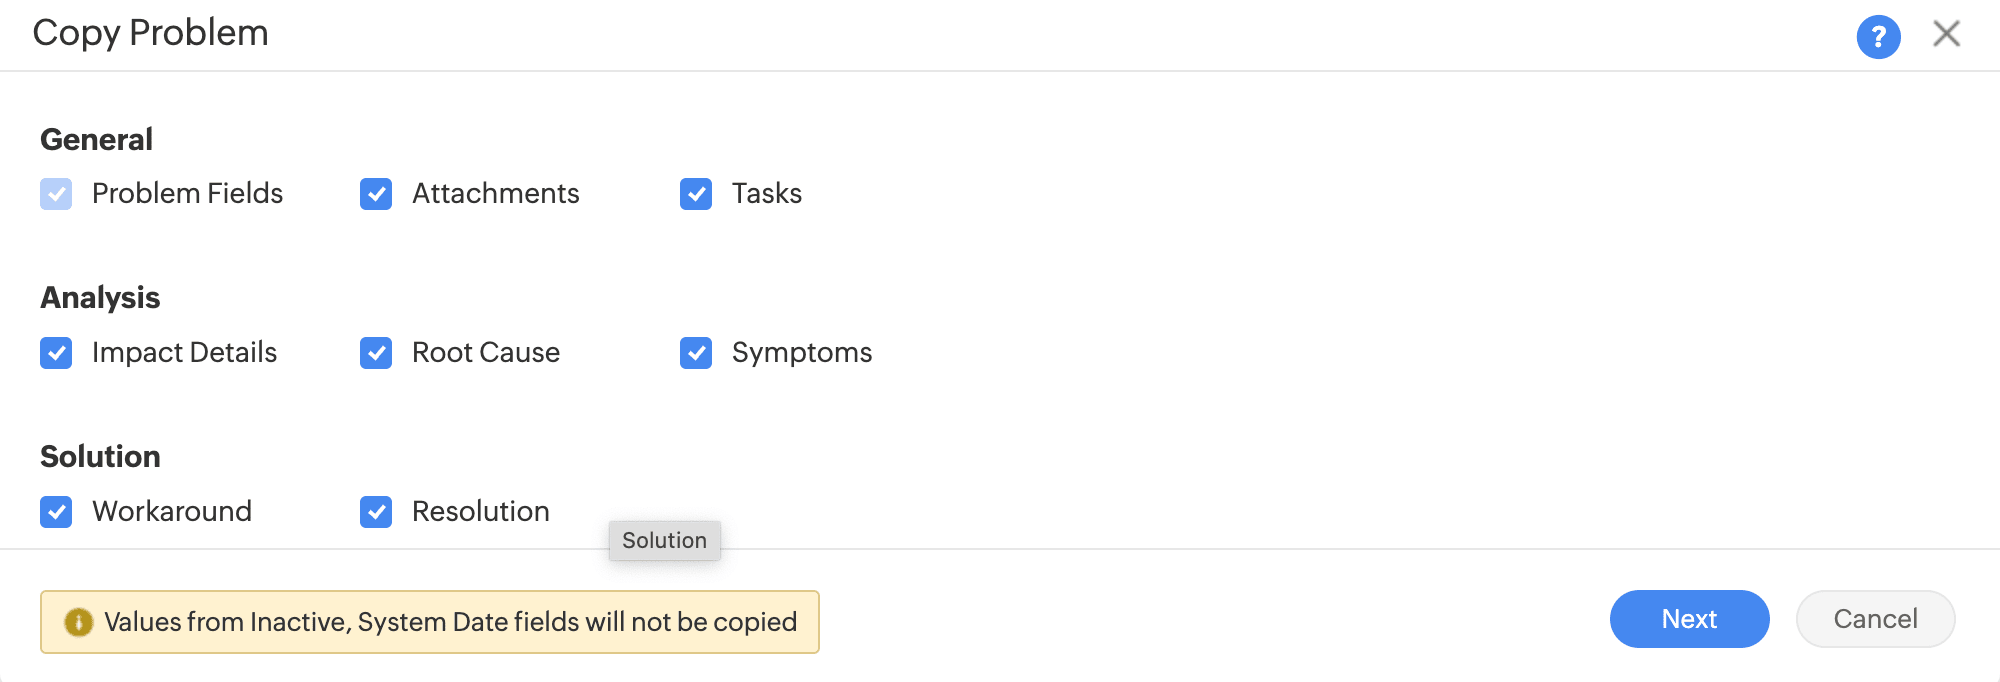The width and height of the screenshot is (2000, 682).
Task: Click the inactive fields warning message
Action: coord(450,622)
